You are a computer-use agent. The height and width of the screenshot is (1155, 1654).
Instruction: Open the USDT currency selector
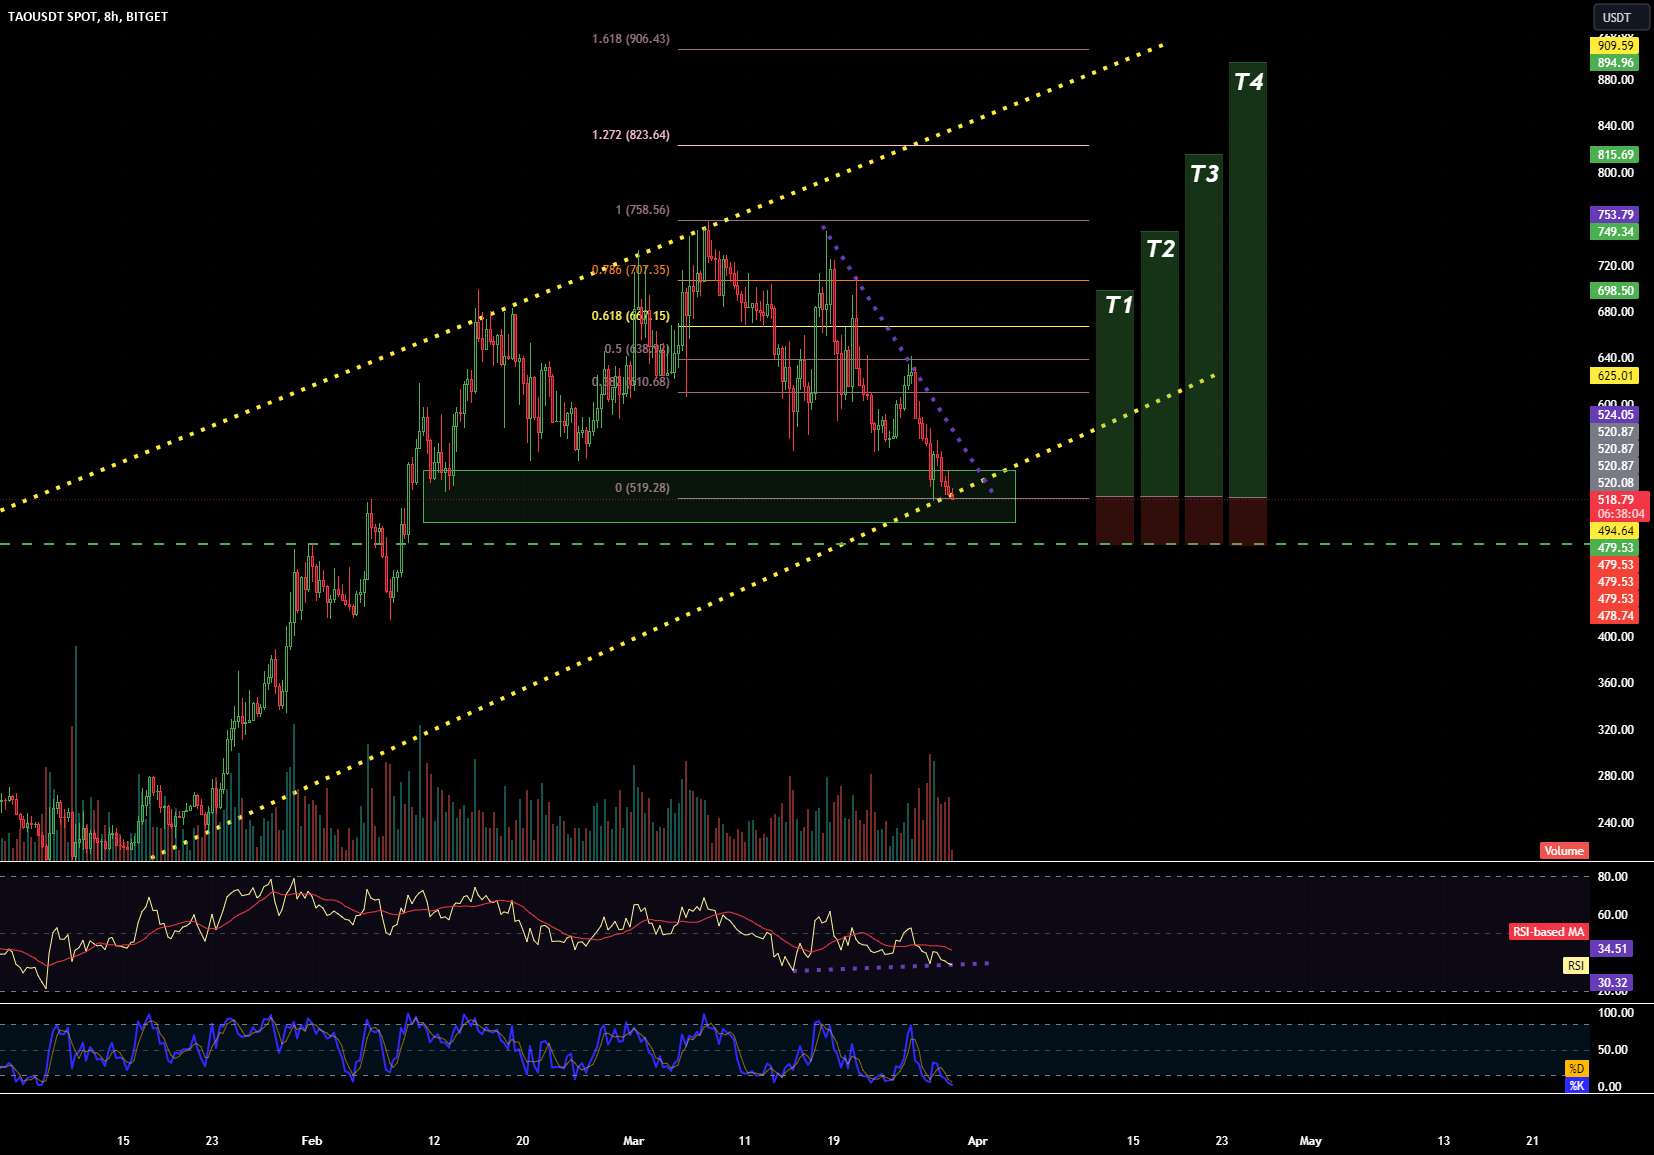click(x=1621, y=17)
